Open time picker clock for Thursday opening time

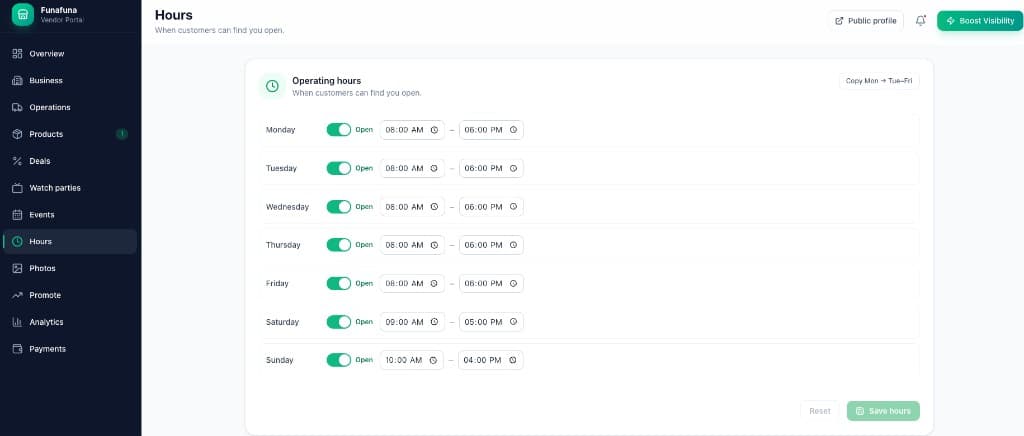(434, 245)
